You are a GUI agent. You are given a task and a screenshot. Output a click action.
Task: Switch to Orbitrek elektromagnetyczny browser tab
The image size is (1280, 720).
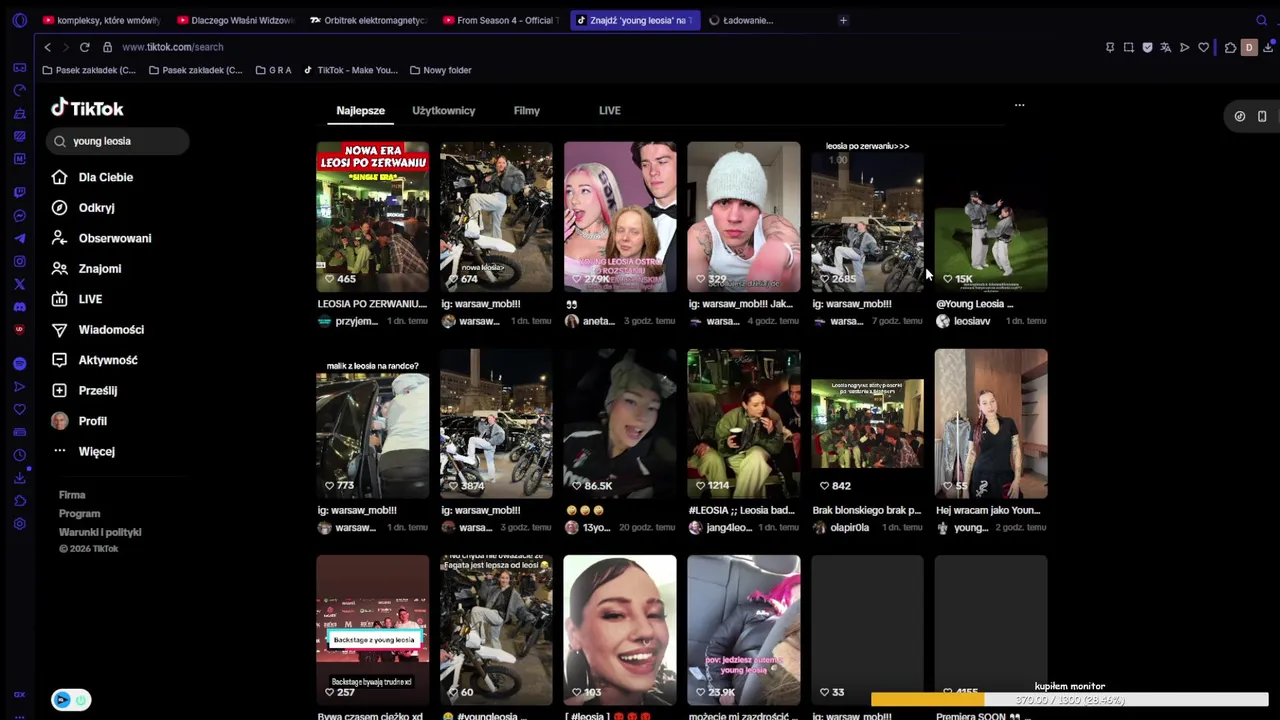click(367, 20)
